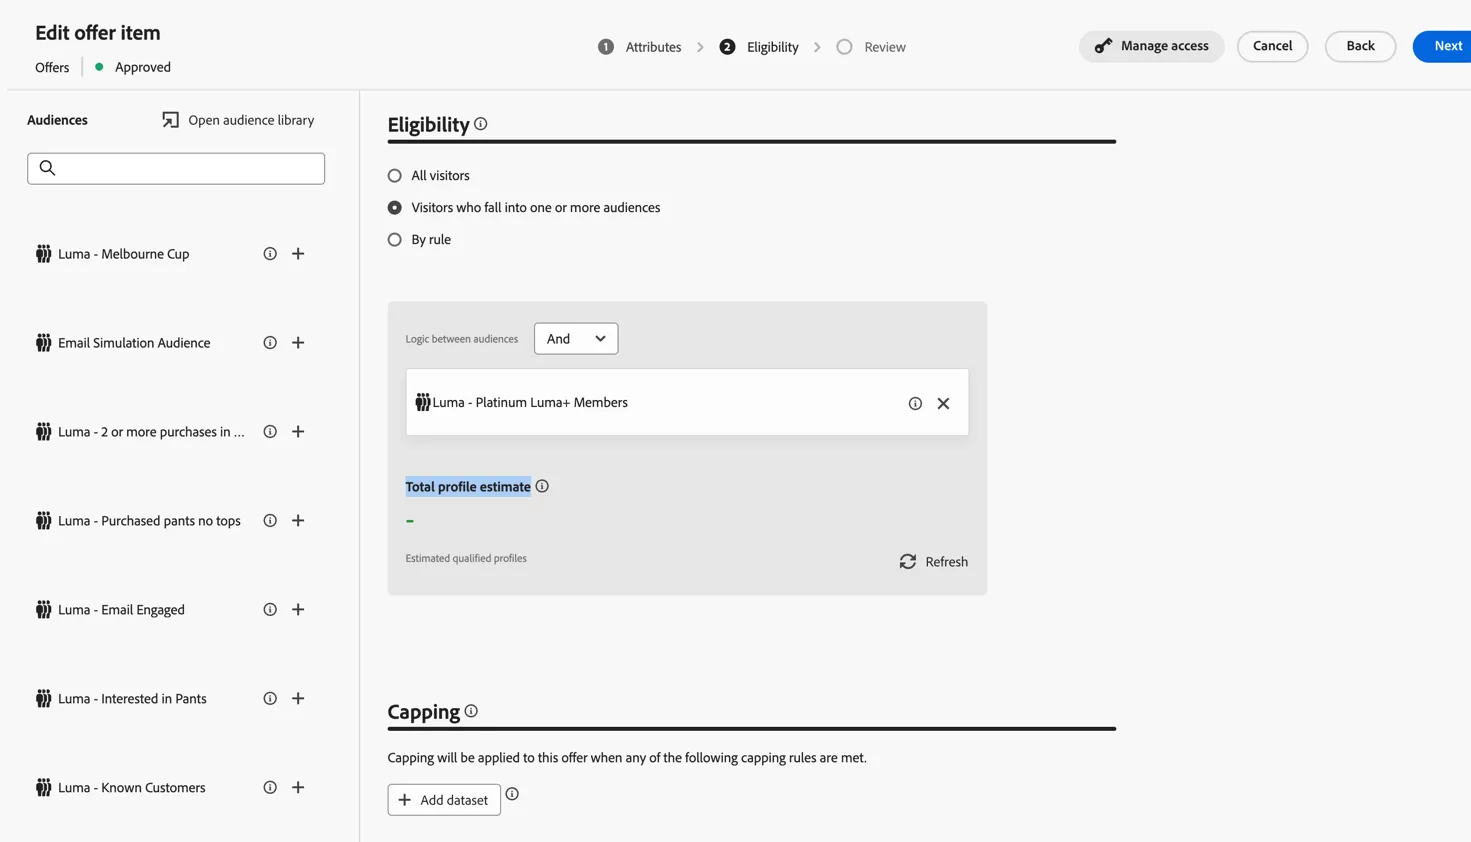Show info for Luma - Melbourne Cup audience
1471x842 pixels.
pos(270,254)
